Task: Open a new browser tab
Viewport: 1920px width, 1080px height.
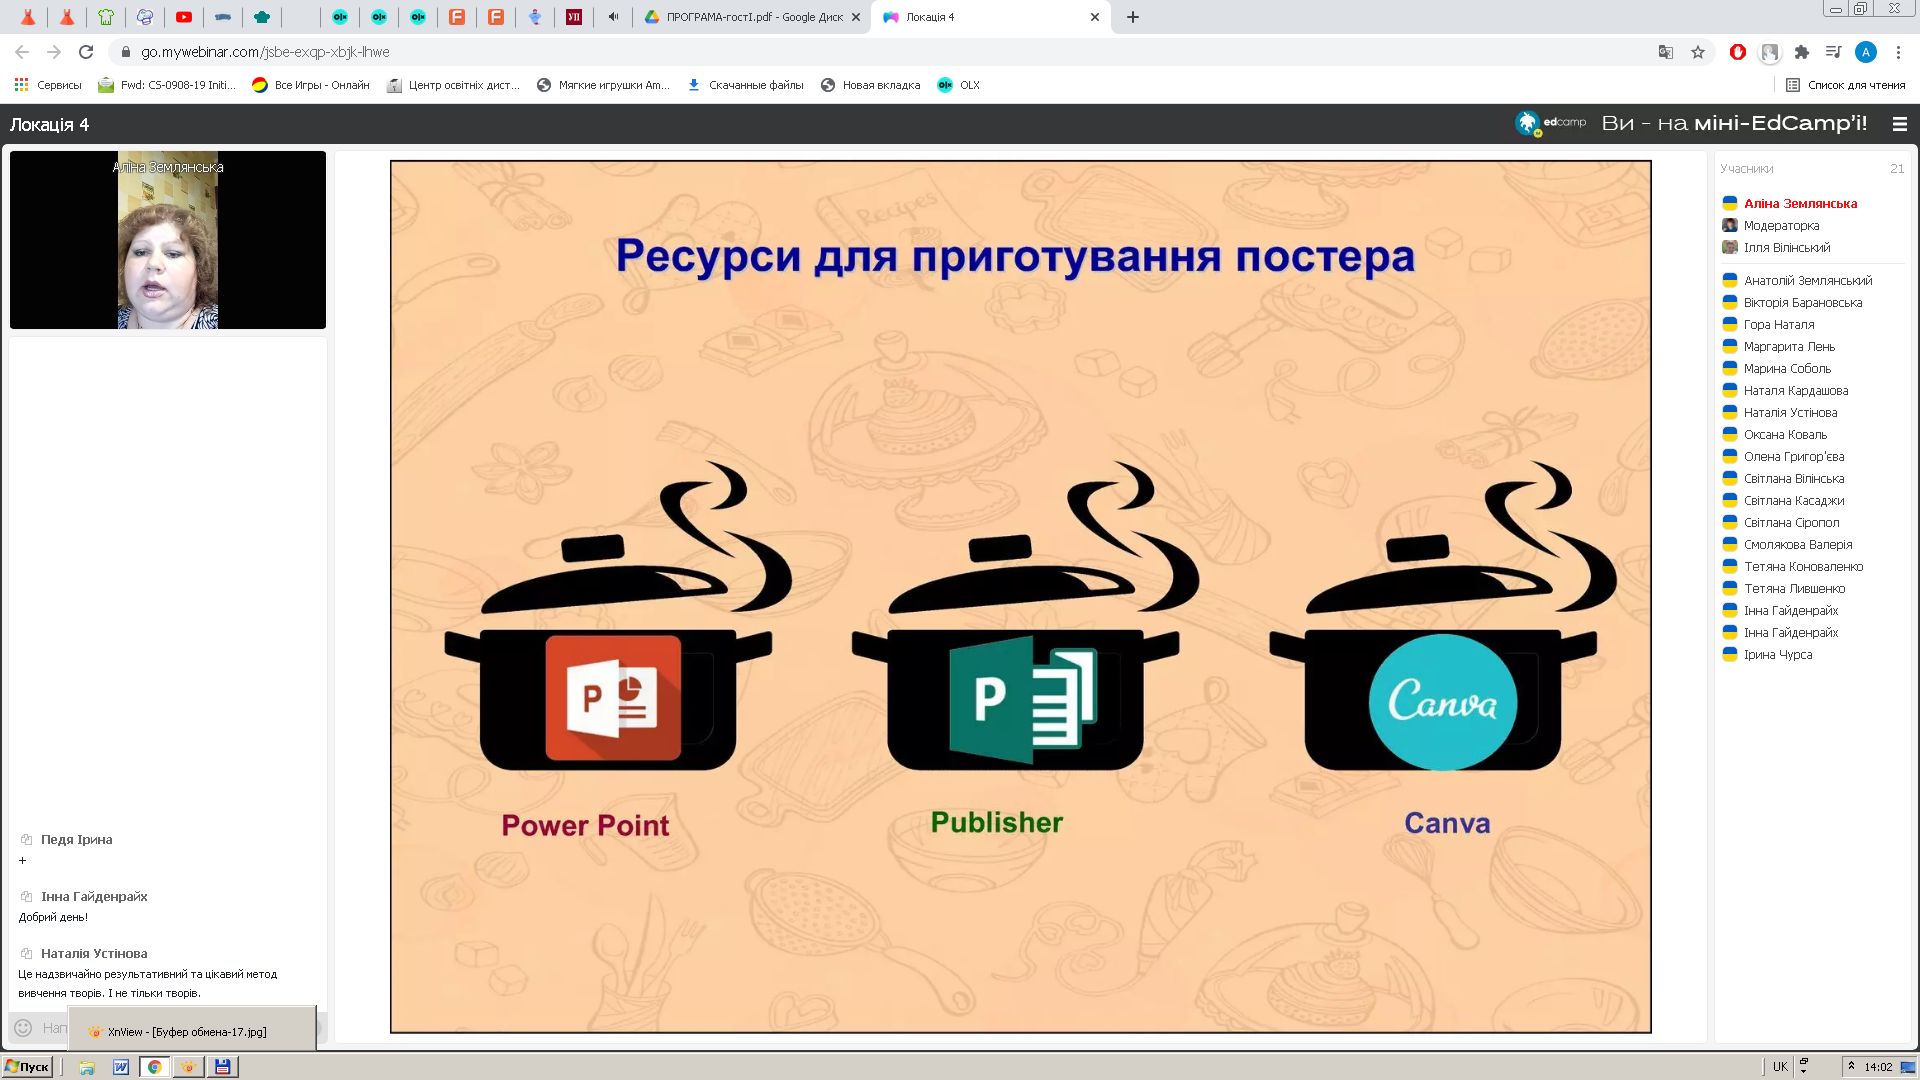Action: 1133,17
